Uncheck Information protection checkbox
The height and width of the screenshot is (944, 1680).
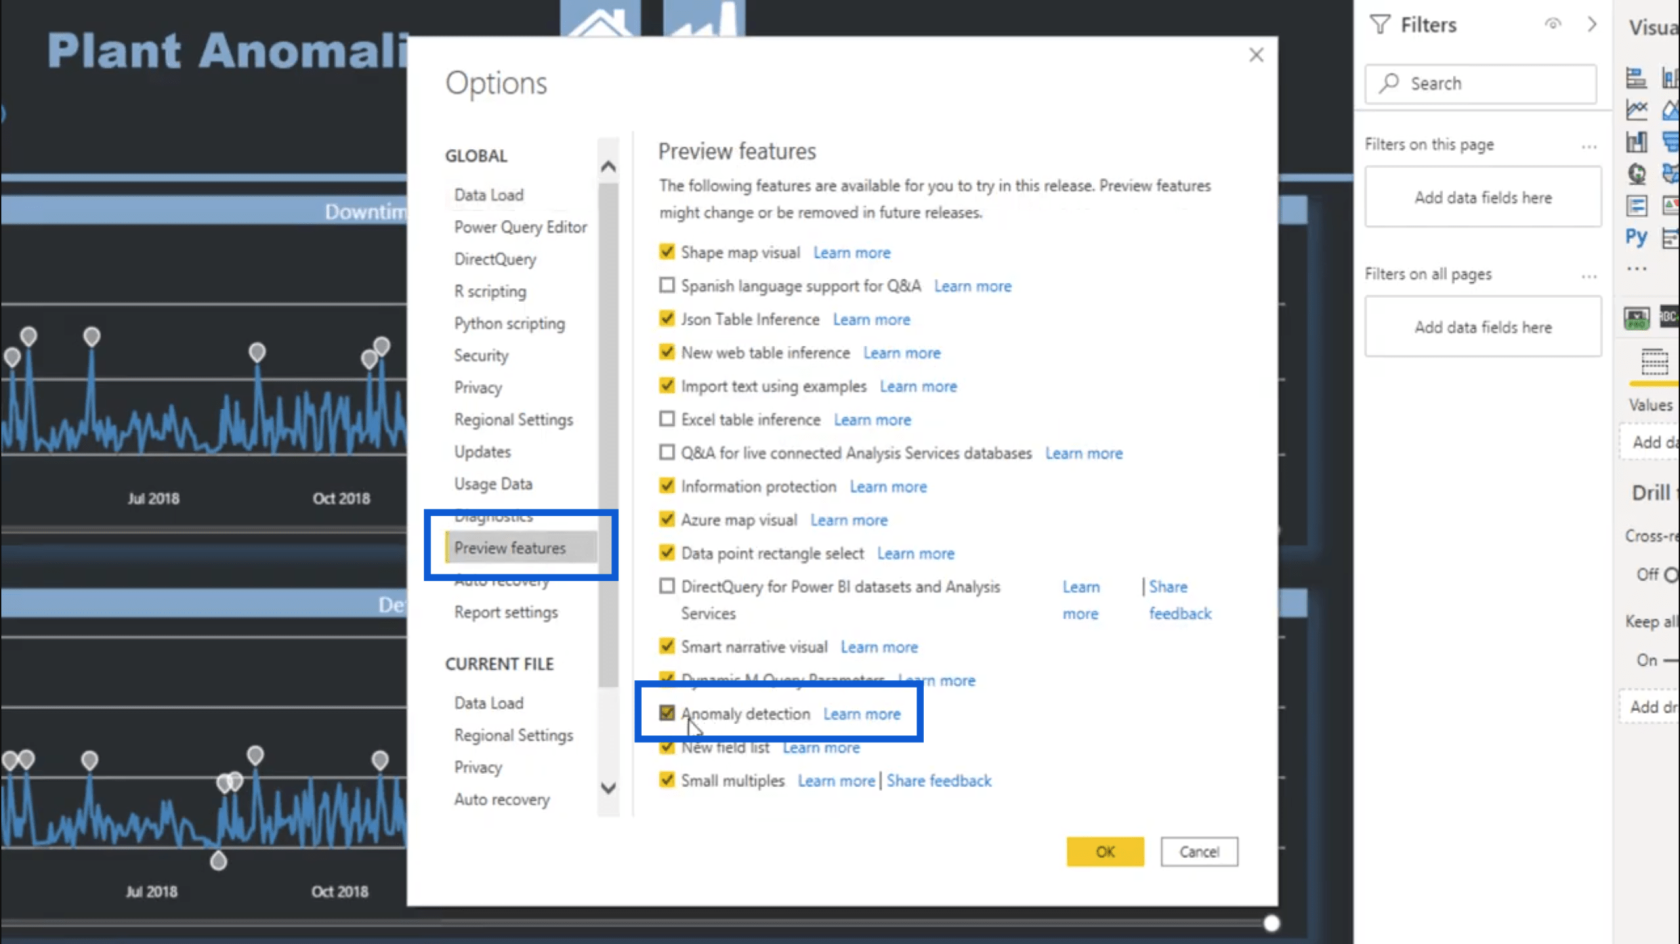click(x=667, y=486)
